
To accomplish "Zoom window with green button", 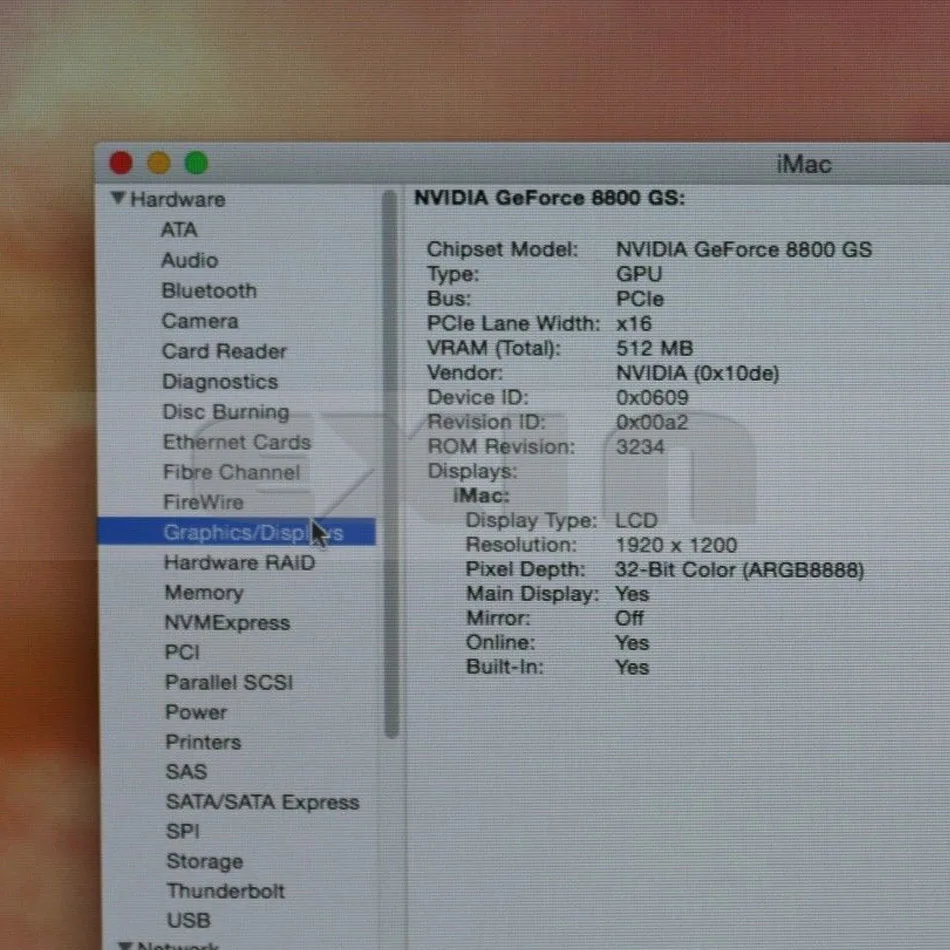I will click(x=196, y=162).
